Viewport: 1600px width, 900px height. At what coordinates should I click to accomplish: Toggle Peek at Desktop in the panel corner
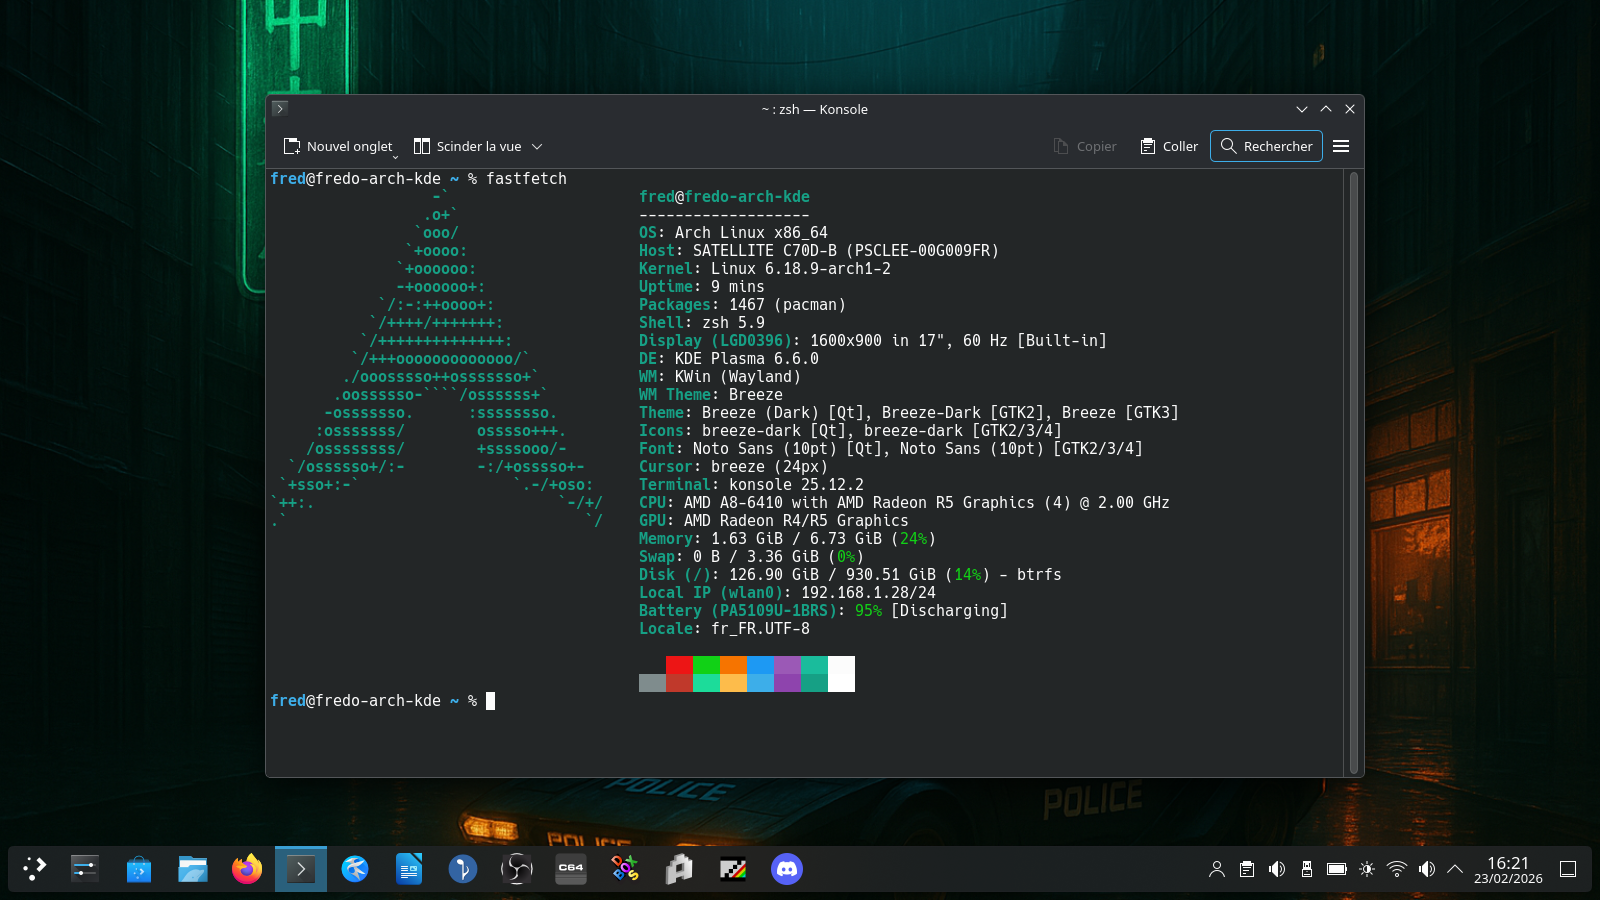click(x=1568, y=869)
